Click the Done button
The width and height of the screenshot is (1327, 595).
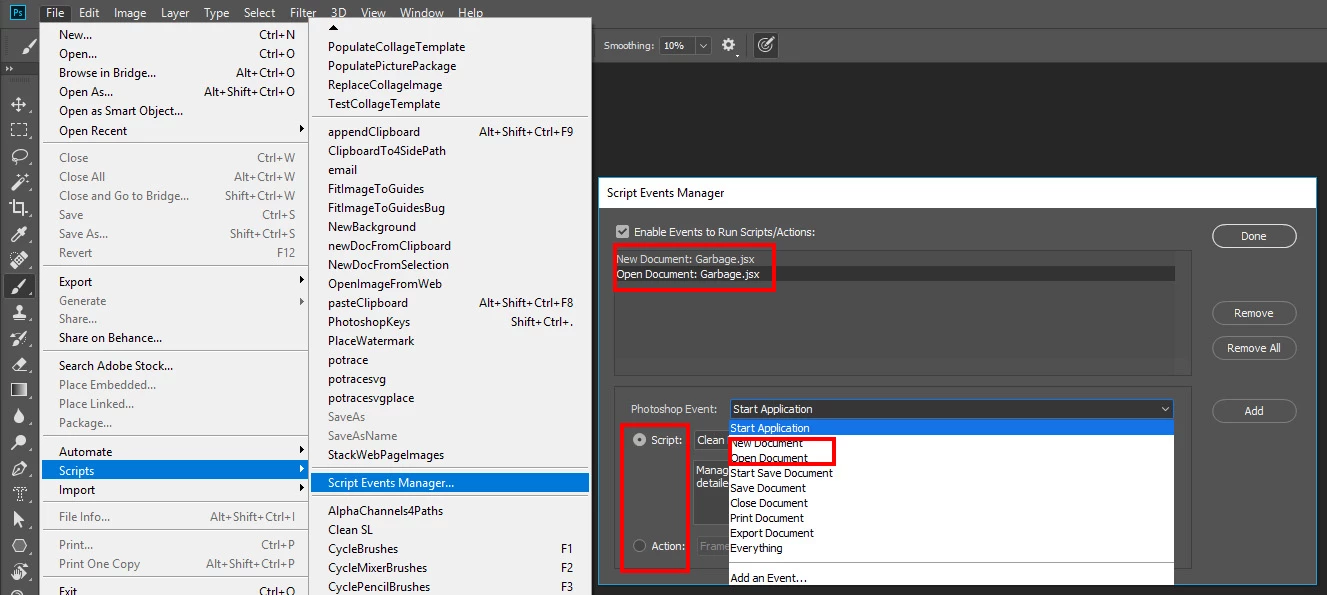tap(1254, 236)
